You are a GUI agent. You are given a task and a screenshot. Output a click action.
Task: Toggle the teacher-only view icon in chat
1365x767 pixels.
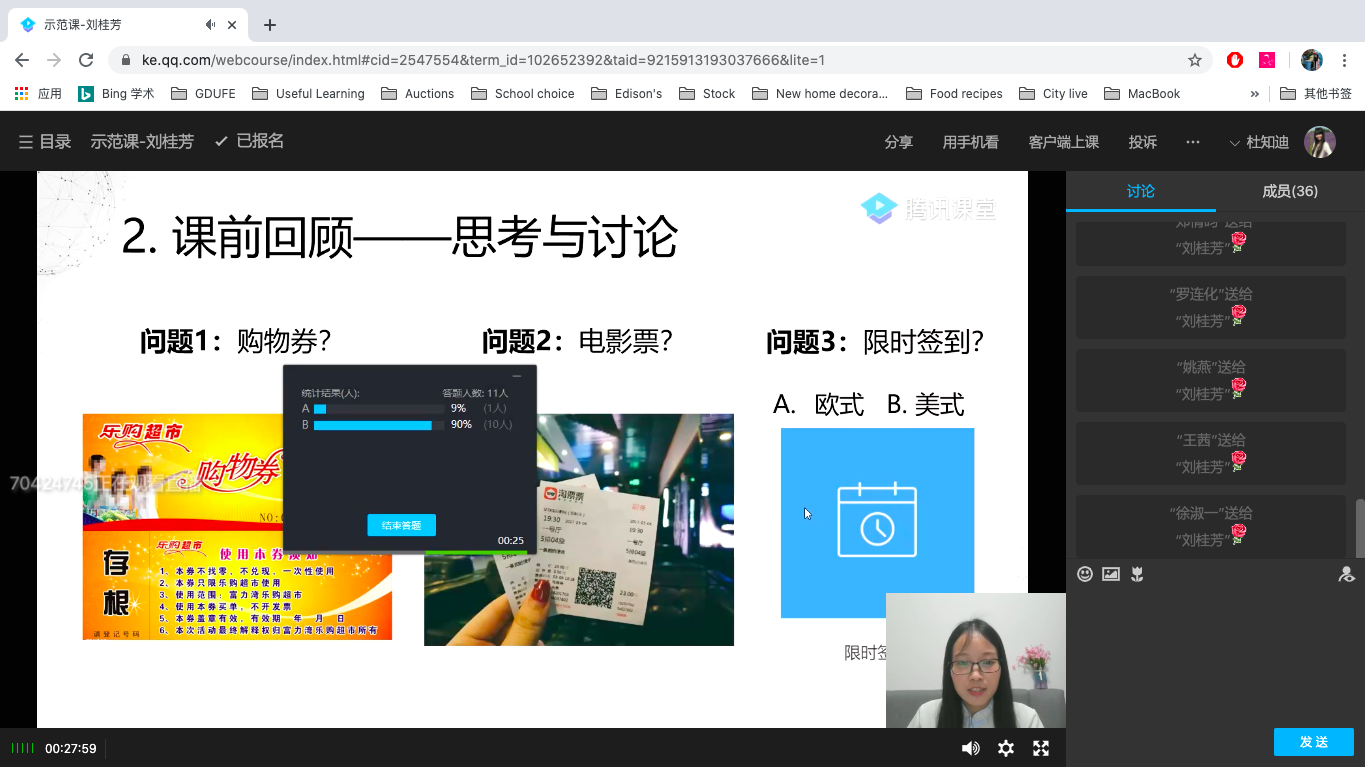tap(1346, 574)
